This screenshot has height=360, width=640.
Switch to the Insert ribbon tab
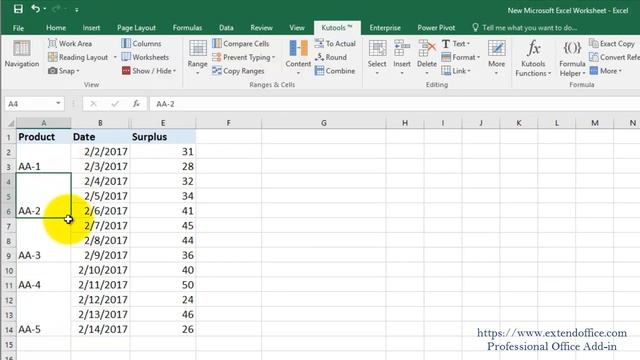click(x=91, y=28)
